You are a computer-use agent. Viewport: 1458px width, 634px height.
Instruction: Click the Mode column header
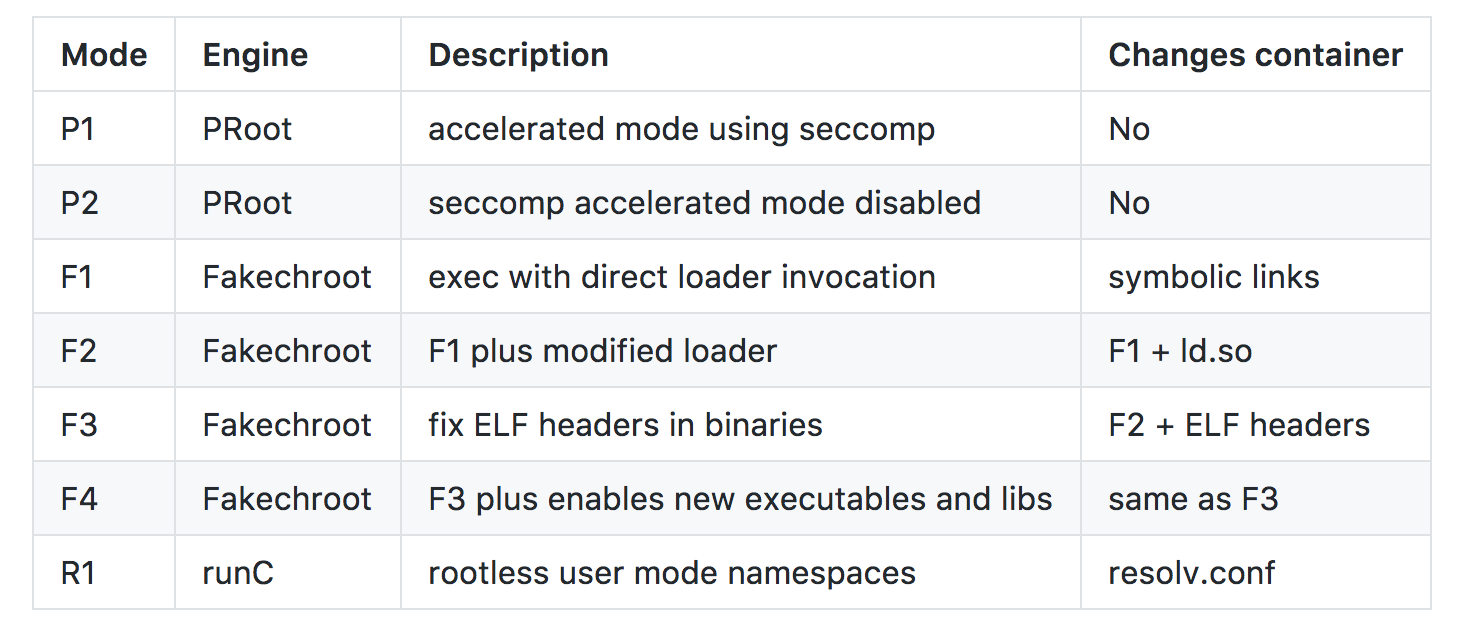[104, 55]
